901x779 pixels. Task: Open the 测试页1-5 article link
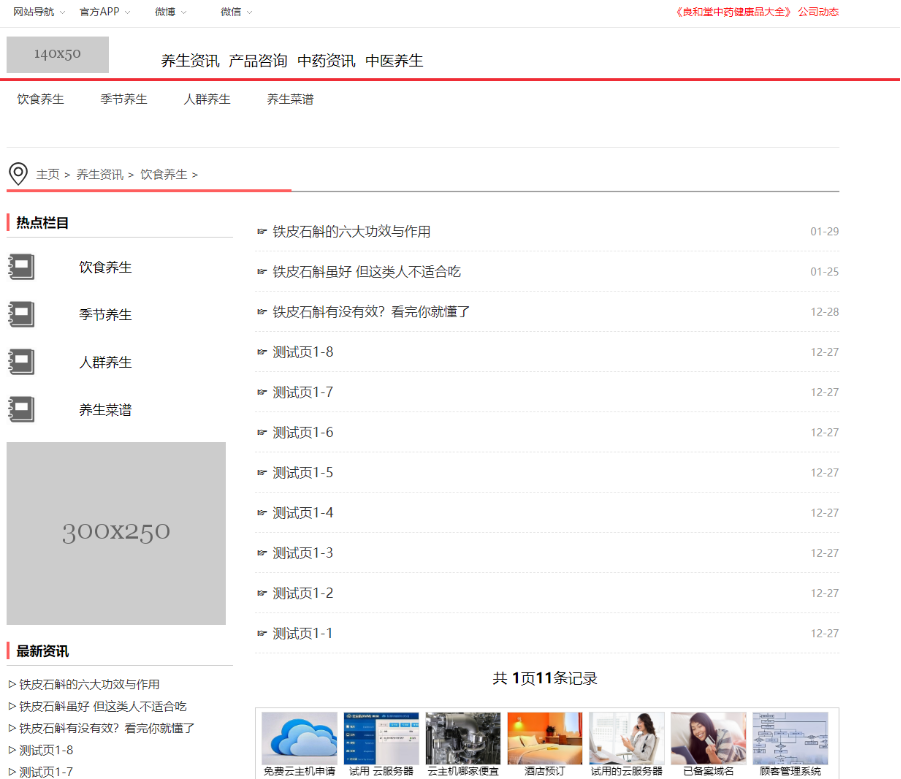click(x=303, y=473)
